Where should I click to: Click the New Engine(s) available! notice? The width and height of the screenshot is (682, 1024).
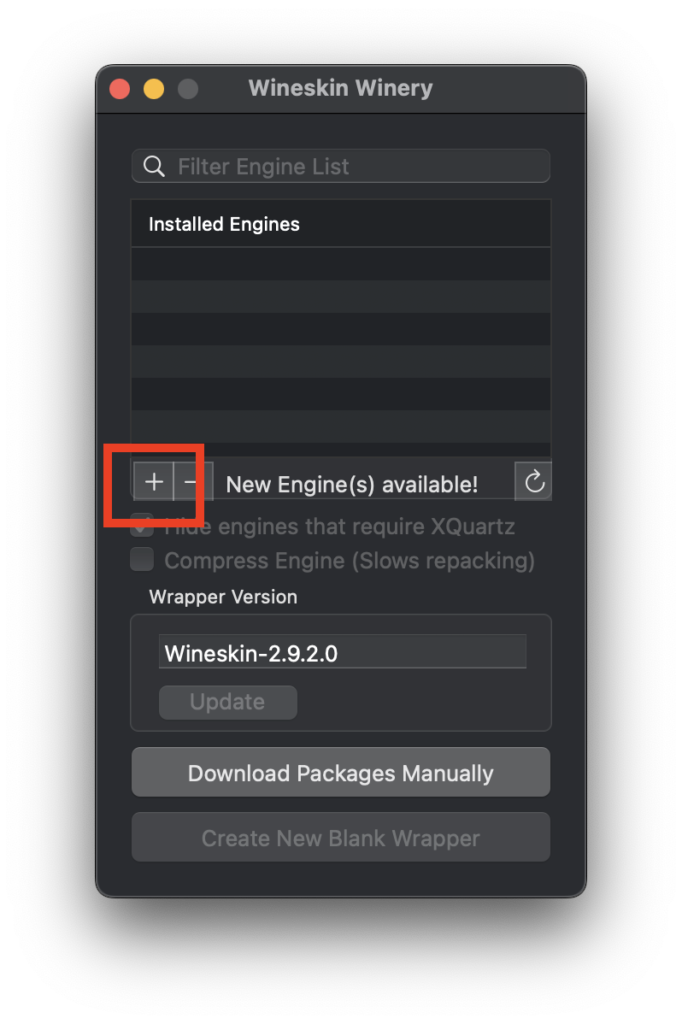click(x=351, y=485)
